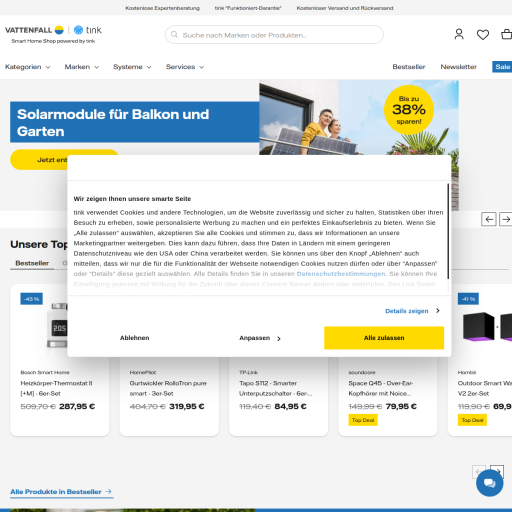This screenshot has width=512, height=512.
Task: Open Tapo S112 Unterputzschalter product
Action: 276,388
